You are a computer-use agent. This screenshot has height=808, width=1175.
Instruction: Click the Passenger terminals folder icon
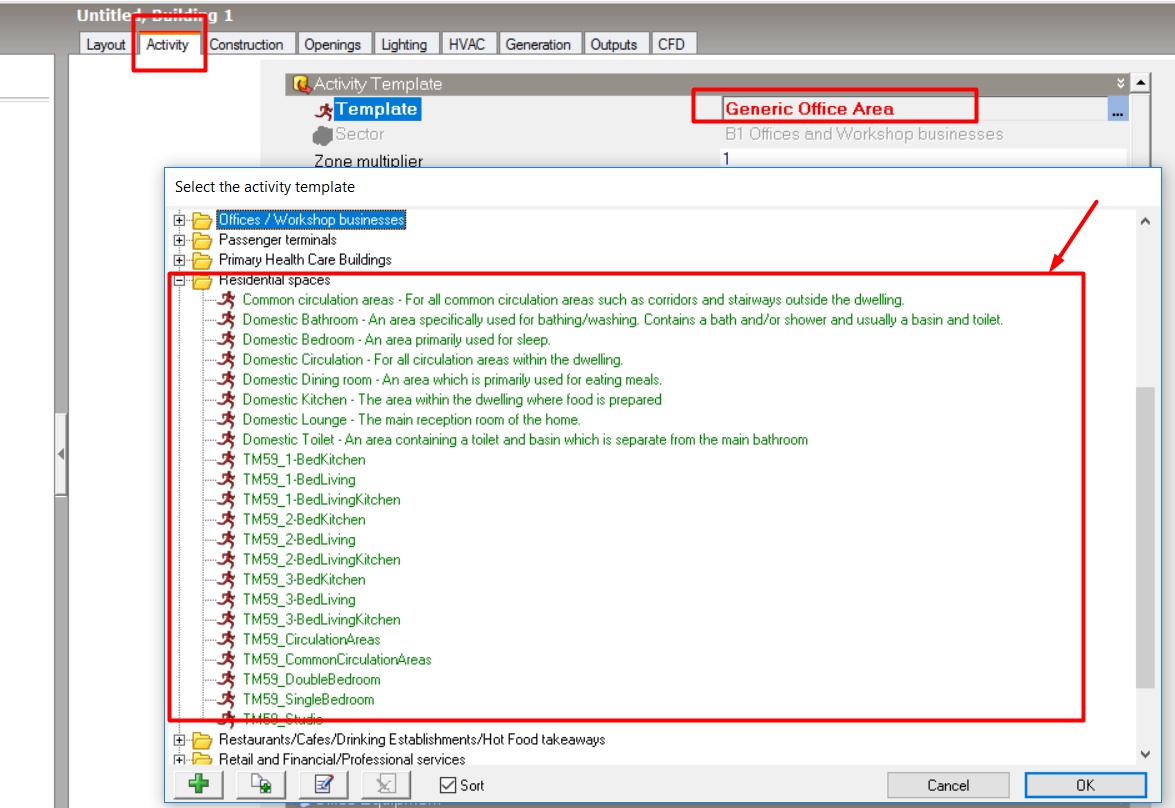202,241
